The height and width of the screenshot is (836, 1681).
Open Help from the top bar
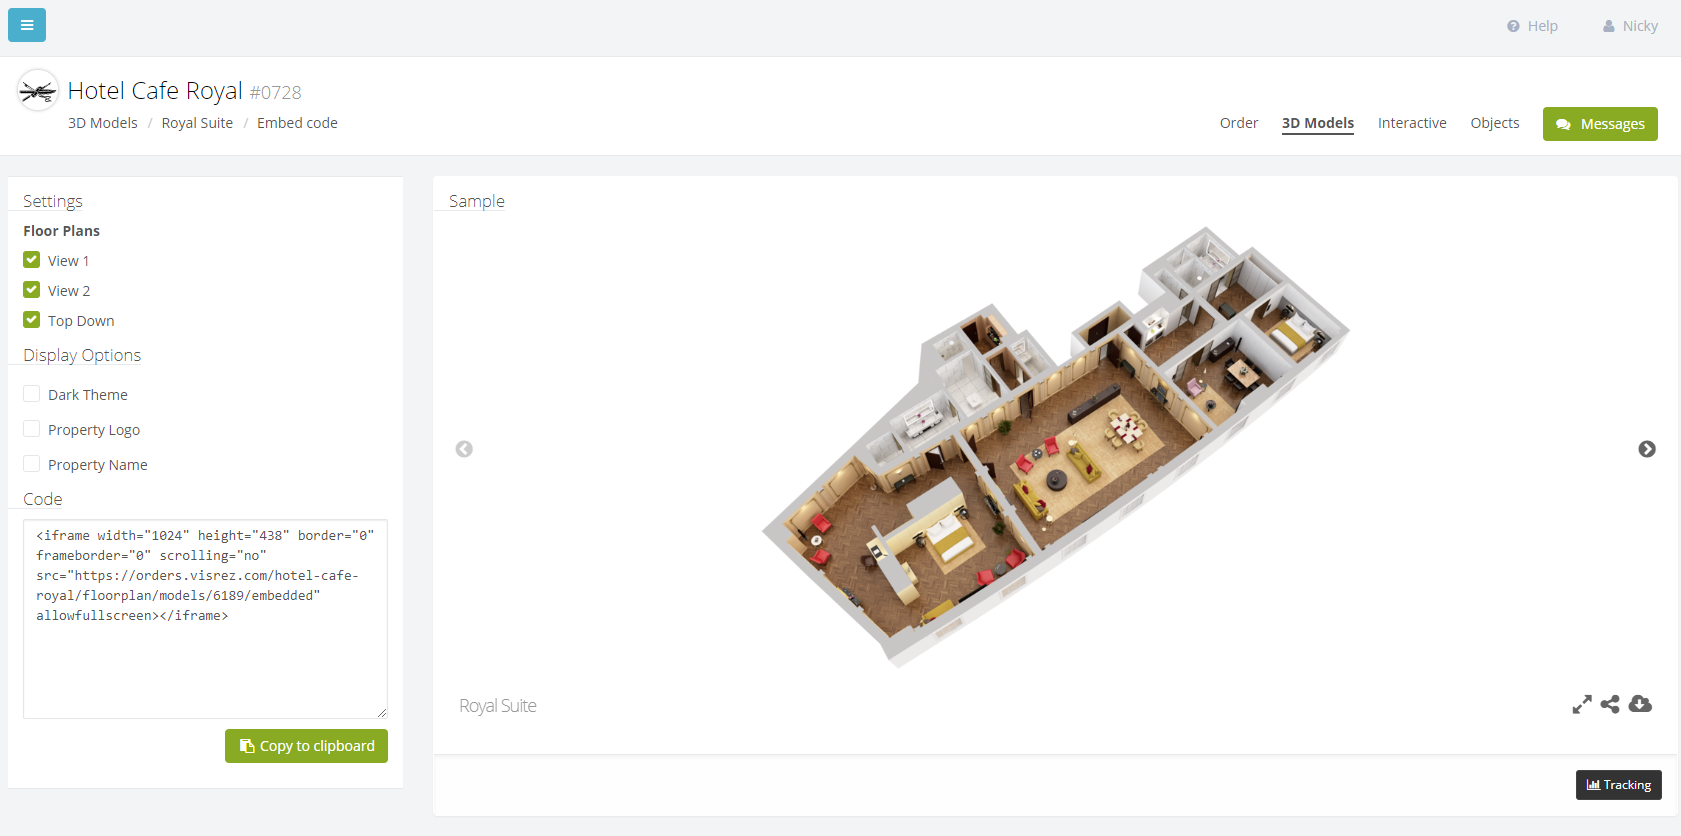1532,26
